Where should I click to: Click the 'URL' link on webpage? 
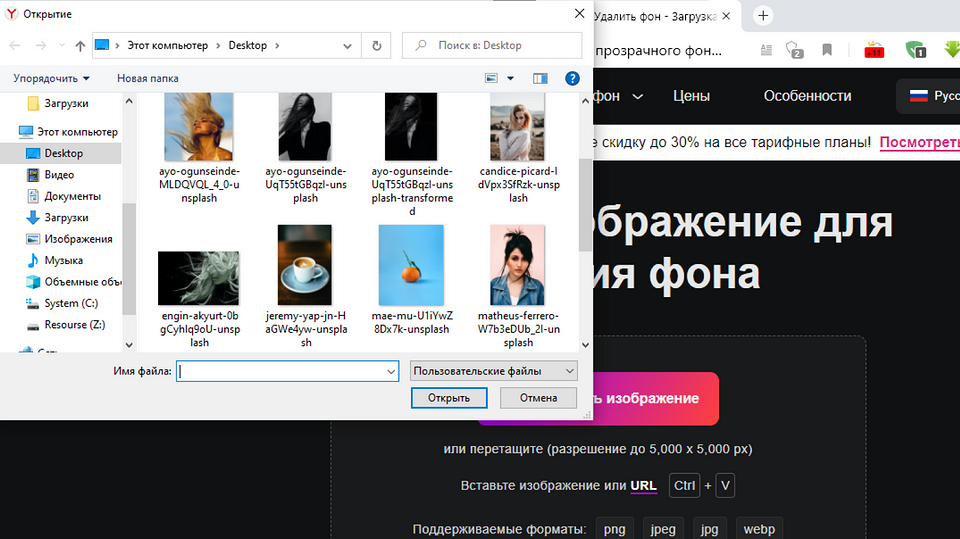(643, 486)
